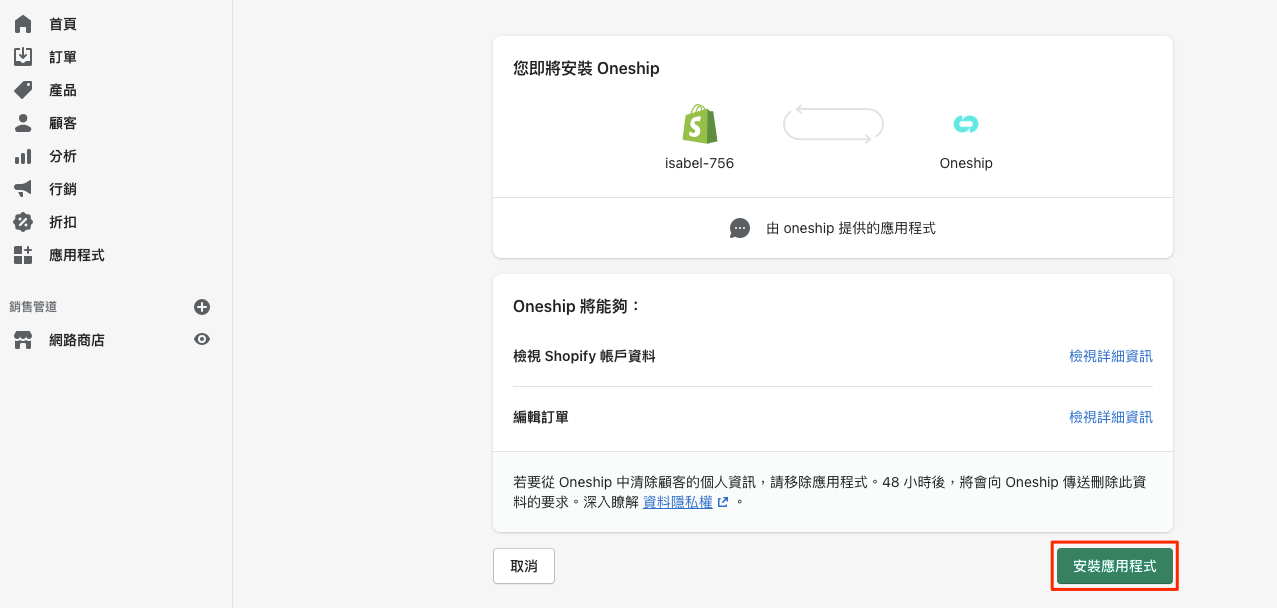This screenshot has height=608, width=1277.
Task: Click the 編輯訂單 permission text
Action: point(541,417)
